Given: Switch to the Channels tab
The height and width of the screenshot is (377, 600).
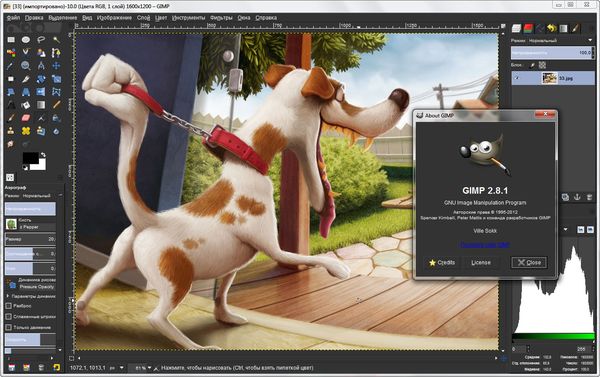Looking at the screenshot, I should tap(528, 28).
